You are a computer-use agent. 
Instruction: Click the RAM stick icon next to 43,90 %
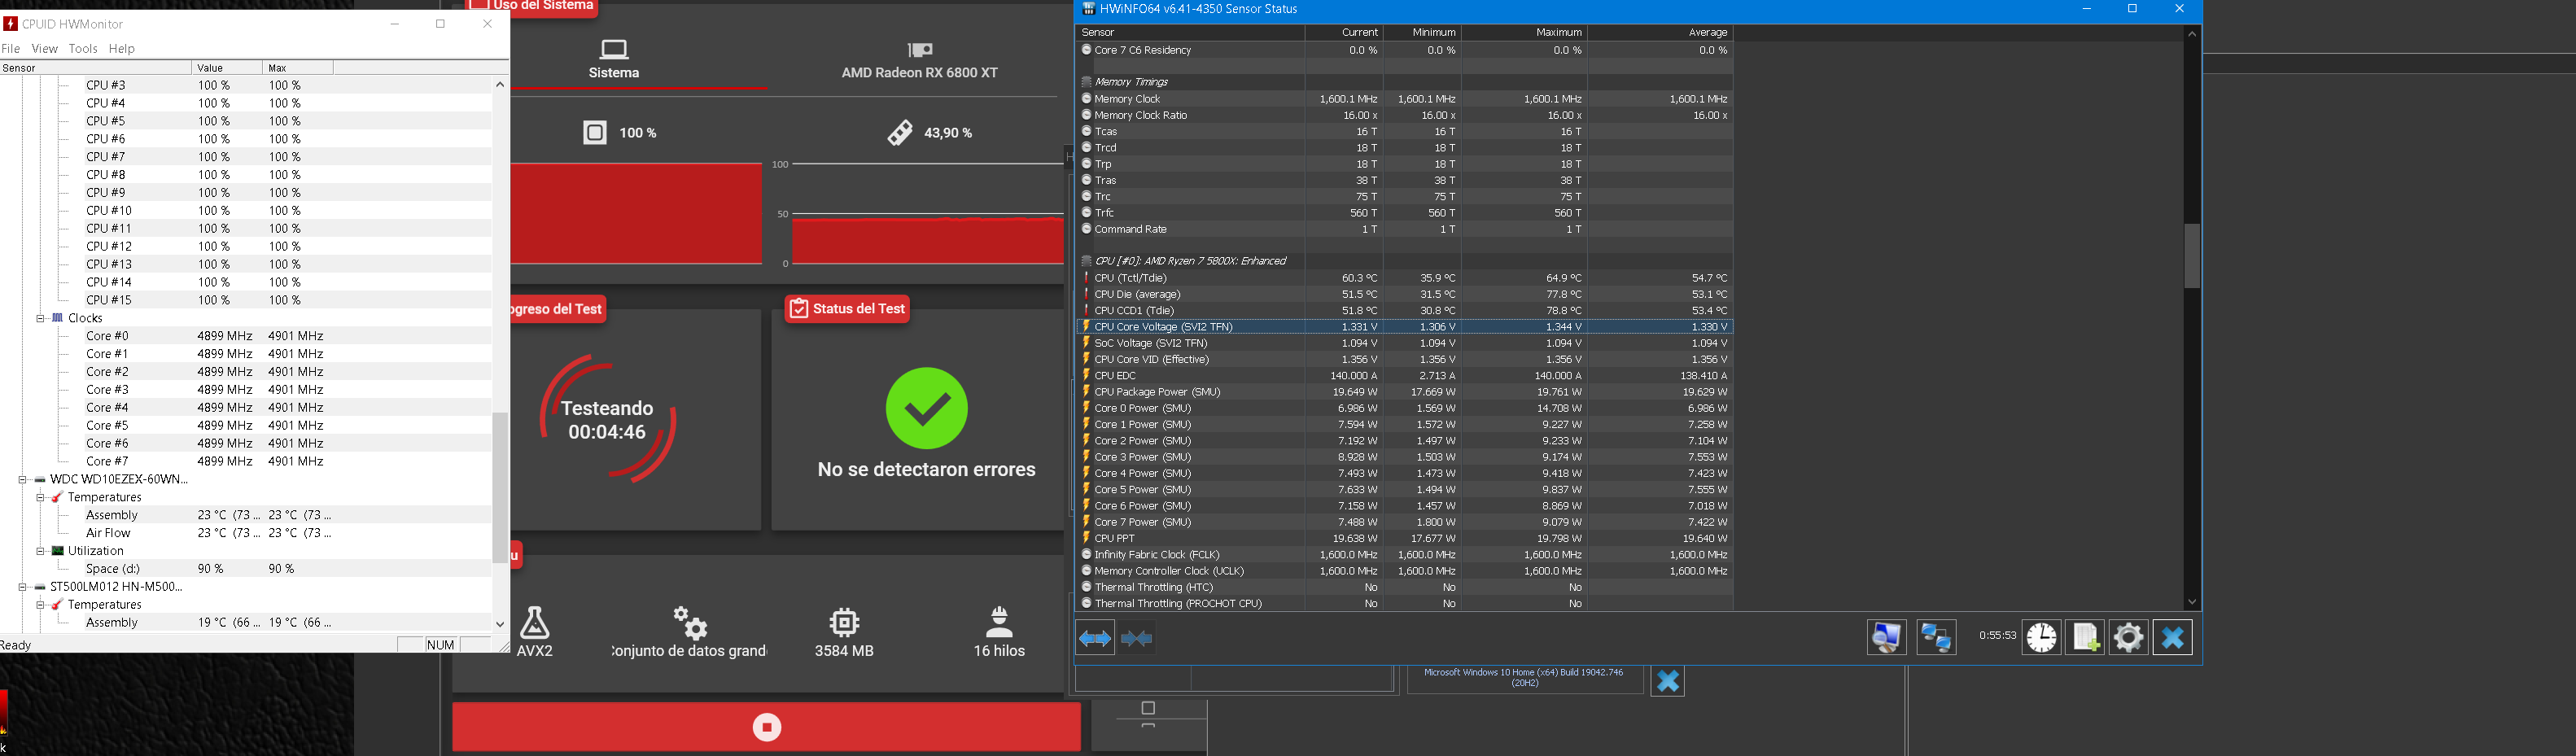coord(900,132)
